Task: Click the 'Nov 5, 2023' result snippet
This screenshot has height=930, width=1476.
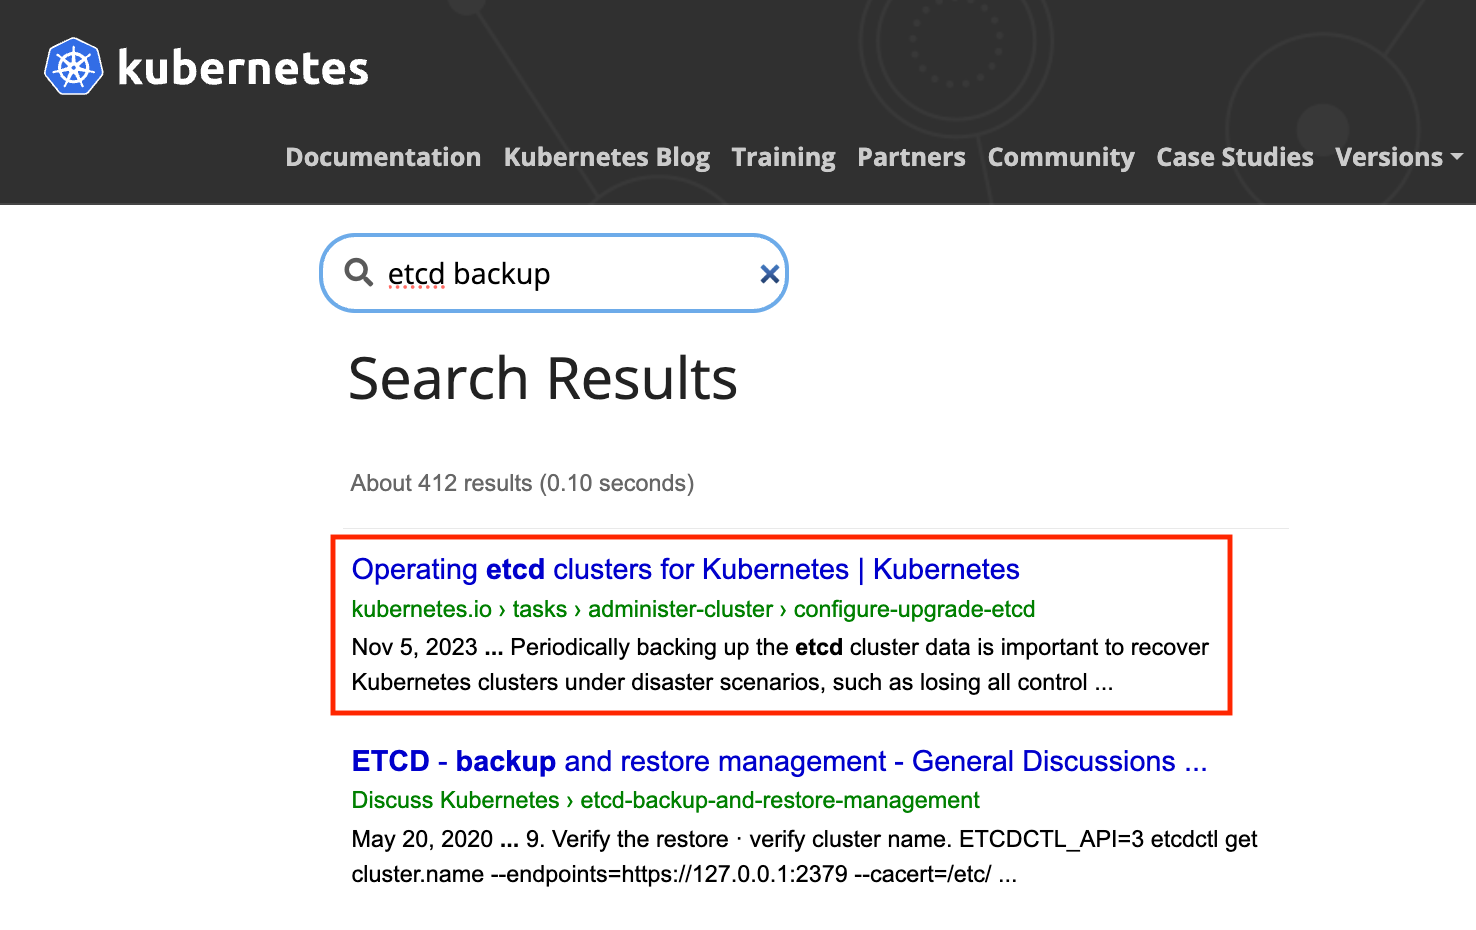Action: tap(780, 665)
